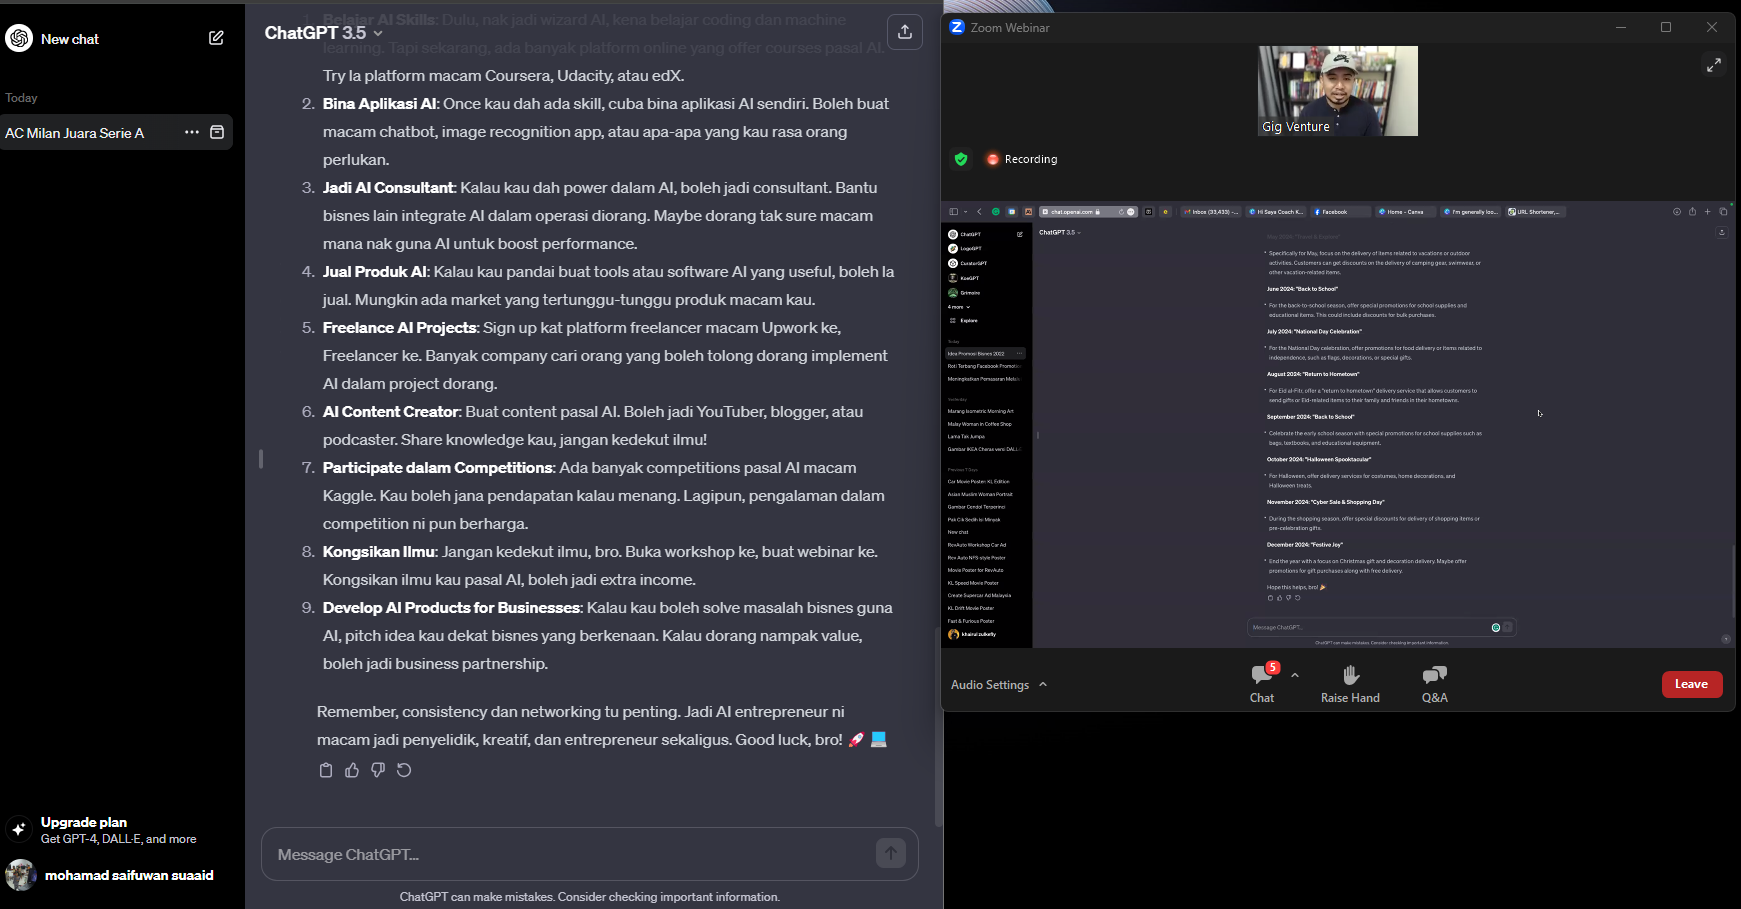Click the ChatGPT conversation scrollbar
The height and width of the screenshot is (909, 1741).
click(x=938, y=727)
